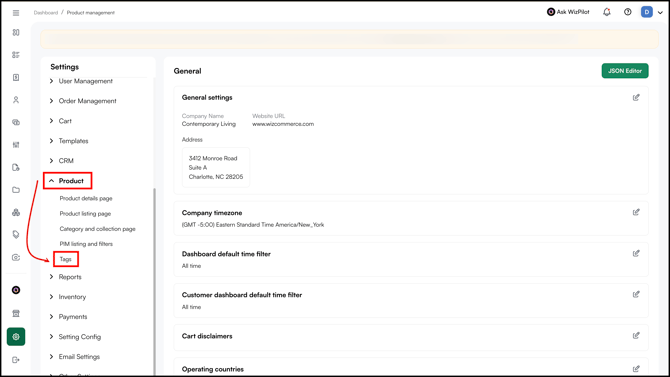Viewport: 670px width, 377px height.
Task: Edit Company timezone with pencil icon
Action: (636, 212)
